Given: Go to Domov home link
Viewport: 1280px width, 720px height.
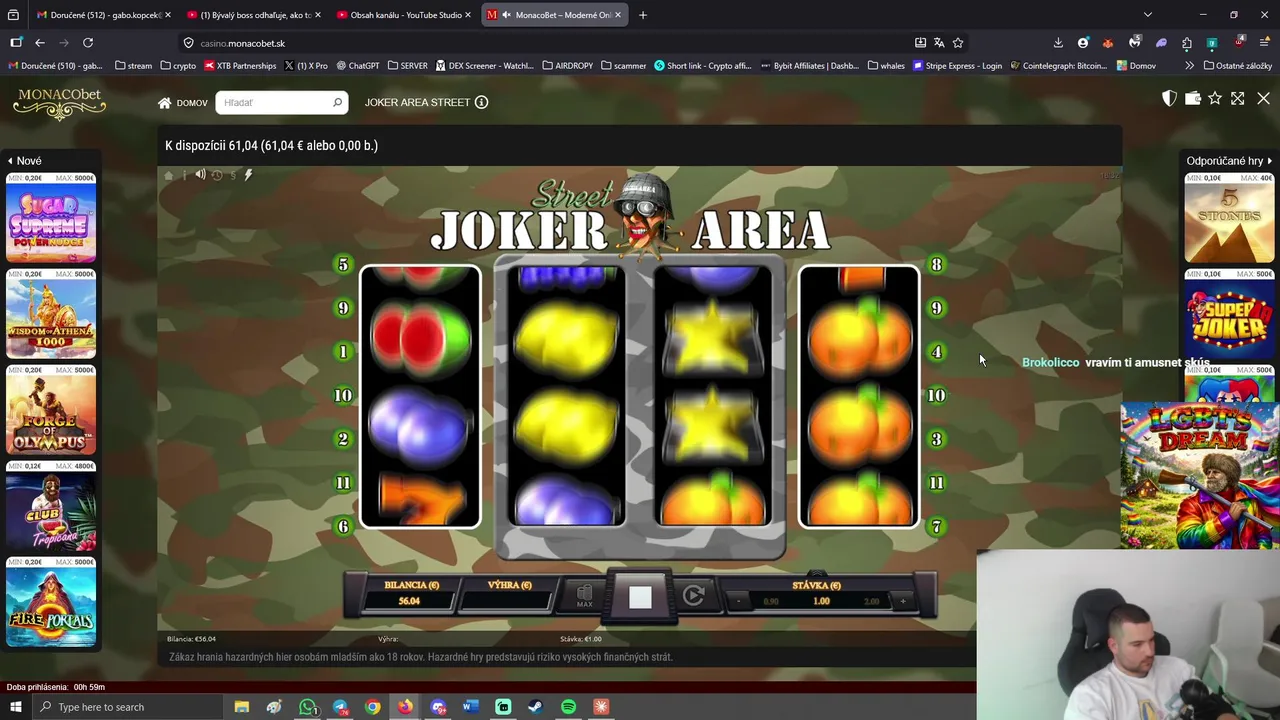Looking at the screenshot, I should click(x=183, y=102).
